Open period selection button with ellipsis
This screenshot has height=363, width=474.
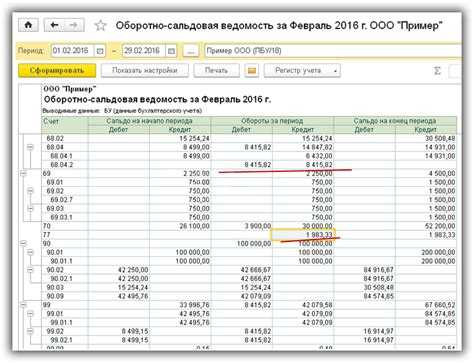click(x=191, y=51)
